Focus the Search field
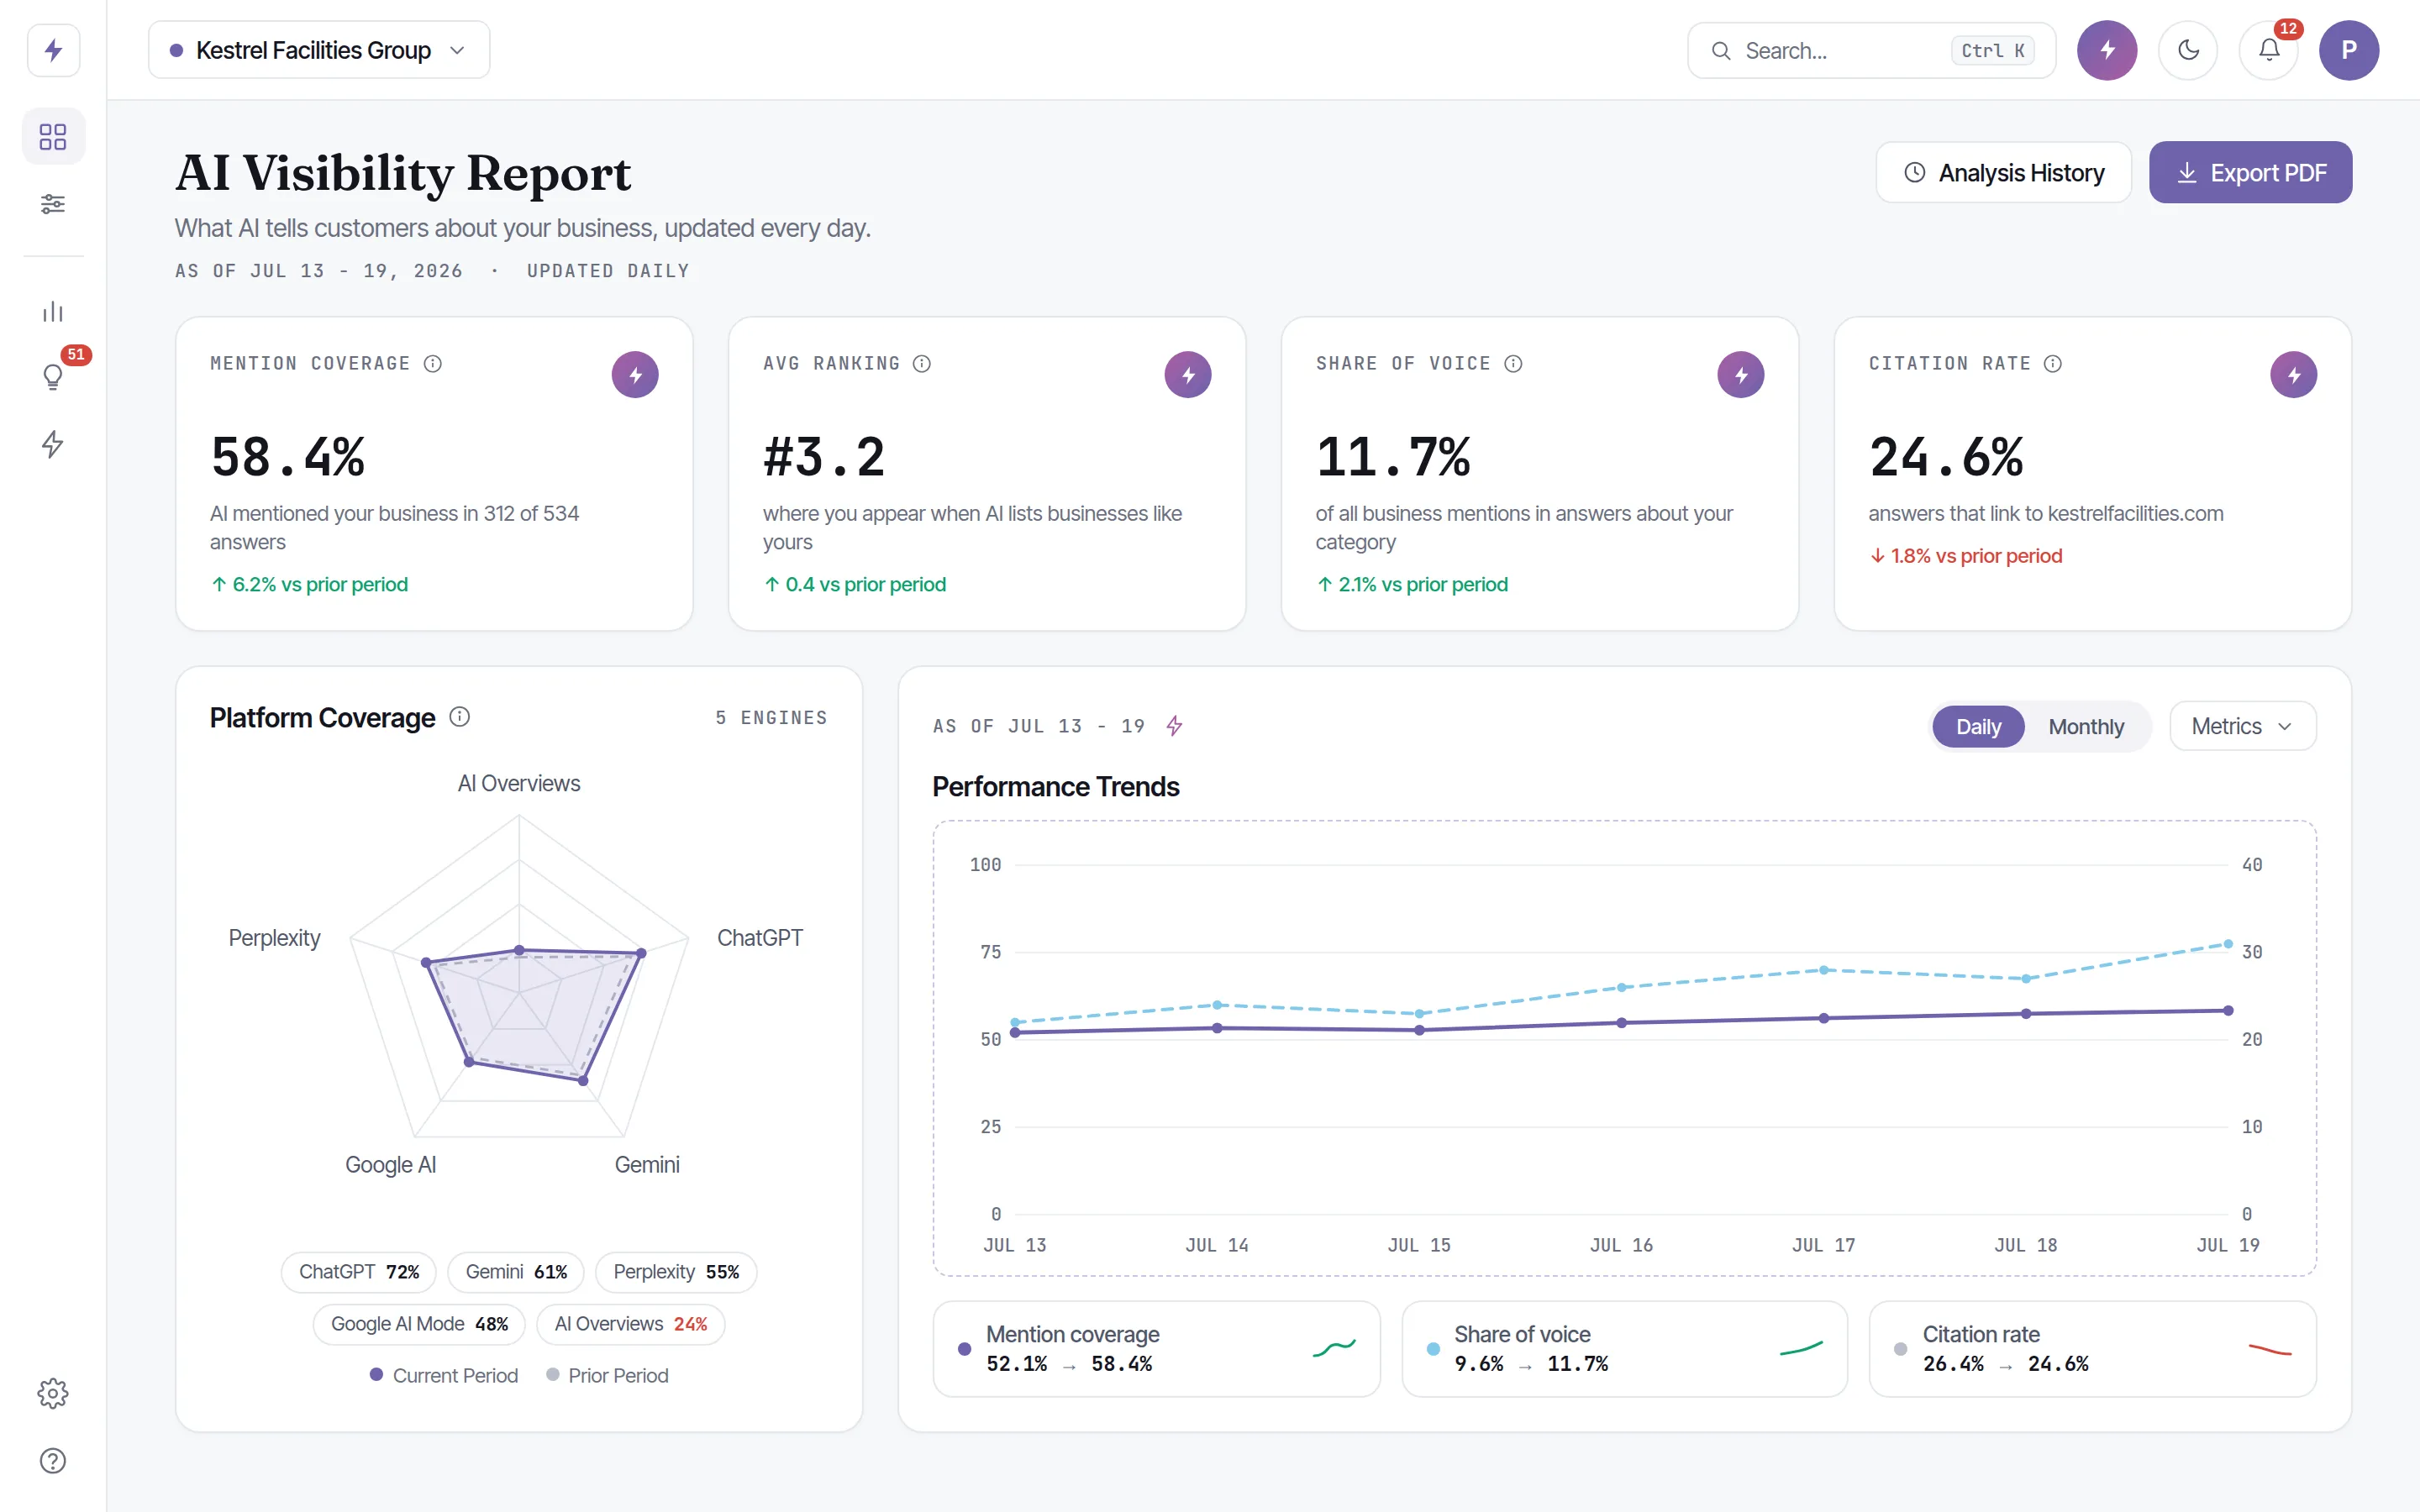2420x1512 pixels. tap(1871, 50)
